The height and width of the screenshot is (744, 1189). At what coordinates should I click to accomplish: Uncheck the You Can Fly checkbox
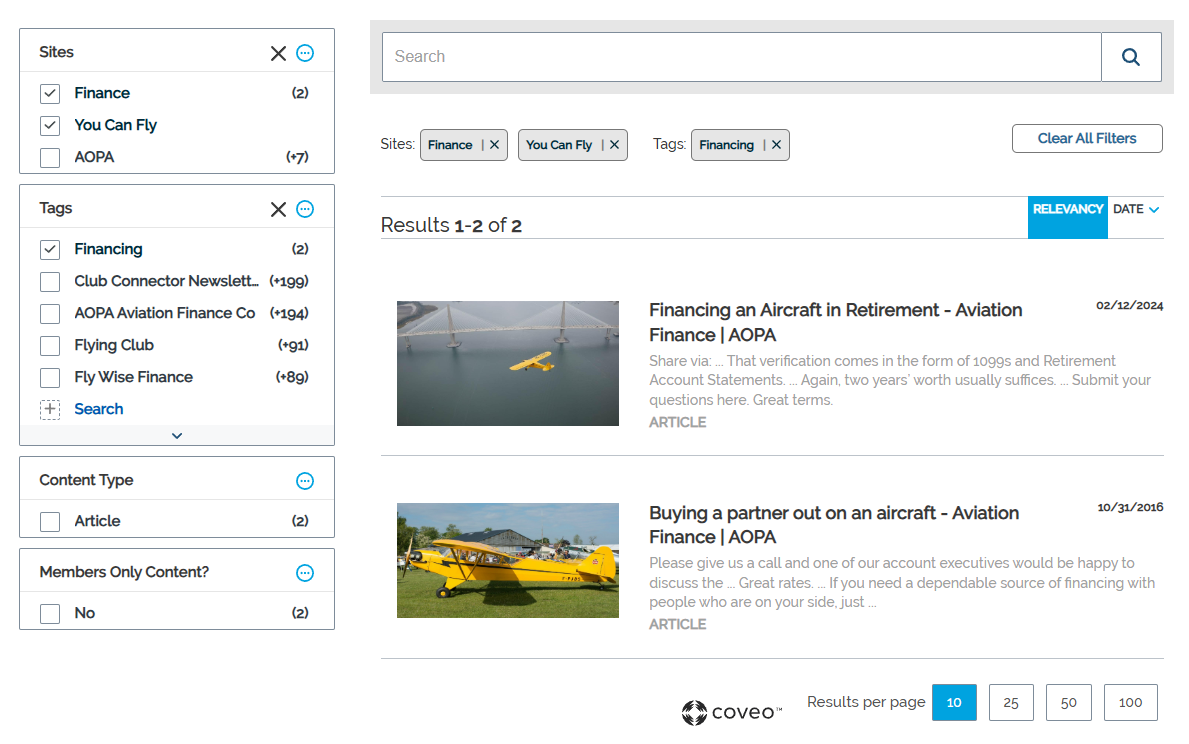pos(50,125)
